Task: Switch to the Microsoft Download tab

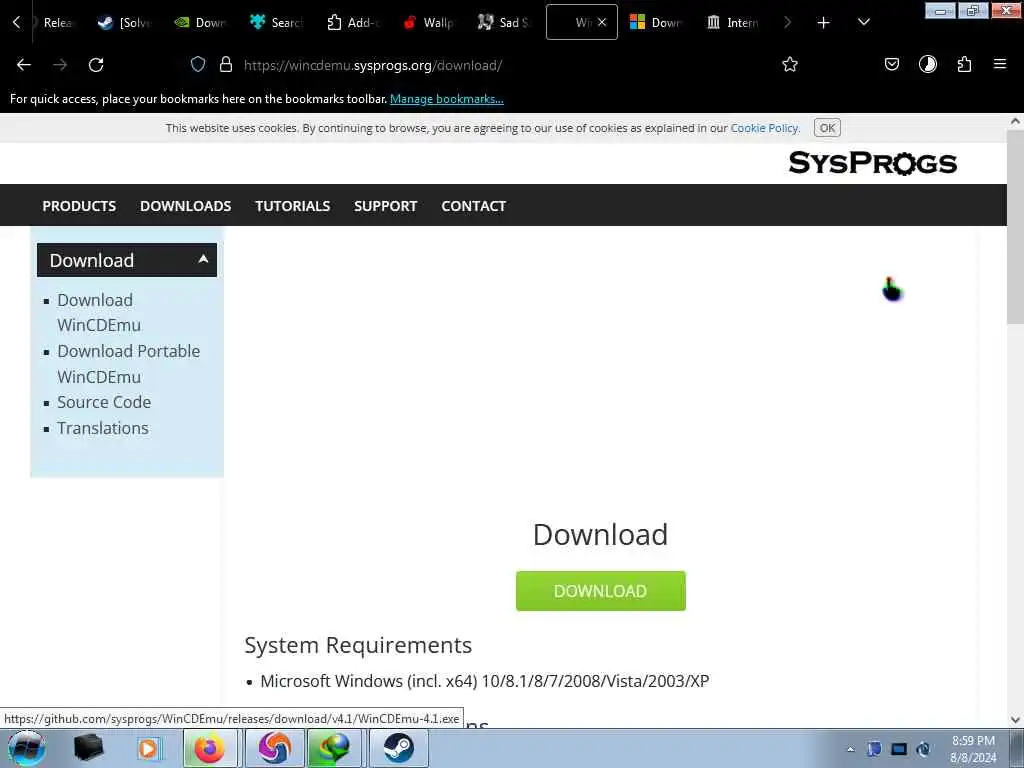Action: tap(657, 22)
